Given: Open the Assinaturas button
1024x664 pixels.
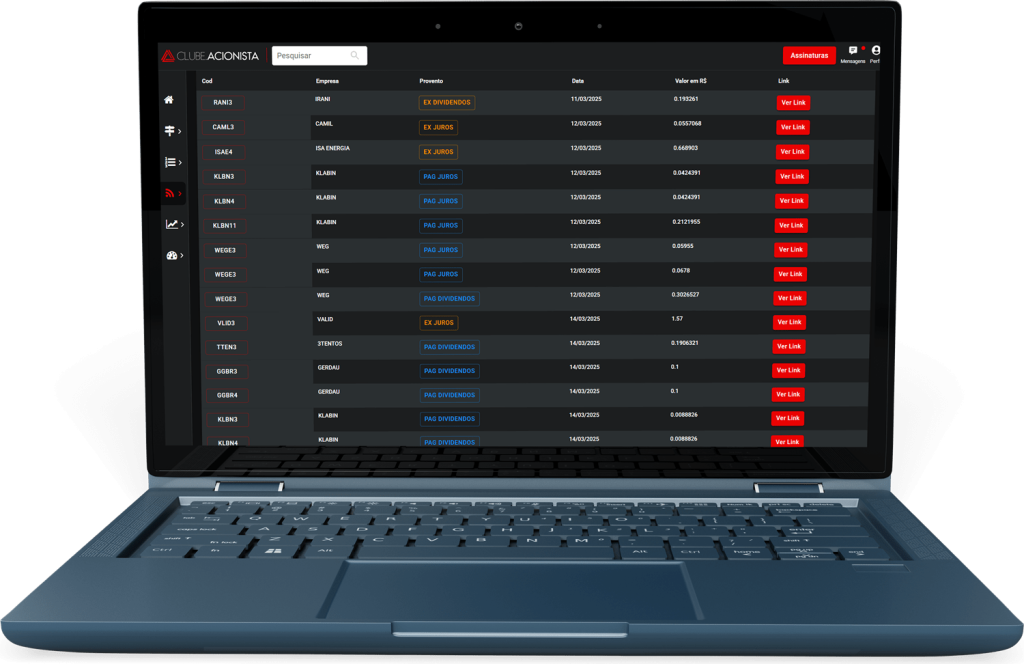Looking at the screenshot, I should click(x=809, y=55).
